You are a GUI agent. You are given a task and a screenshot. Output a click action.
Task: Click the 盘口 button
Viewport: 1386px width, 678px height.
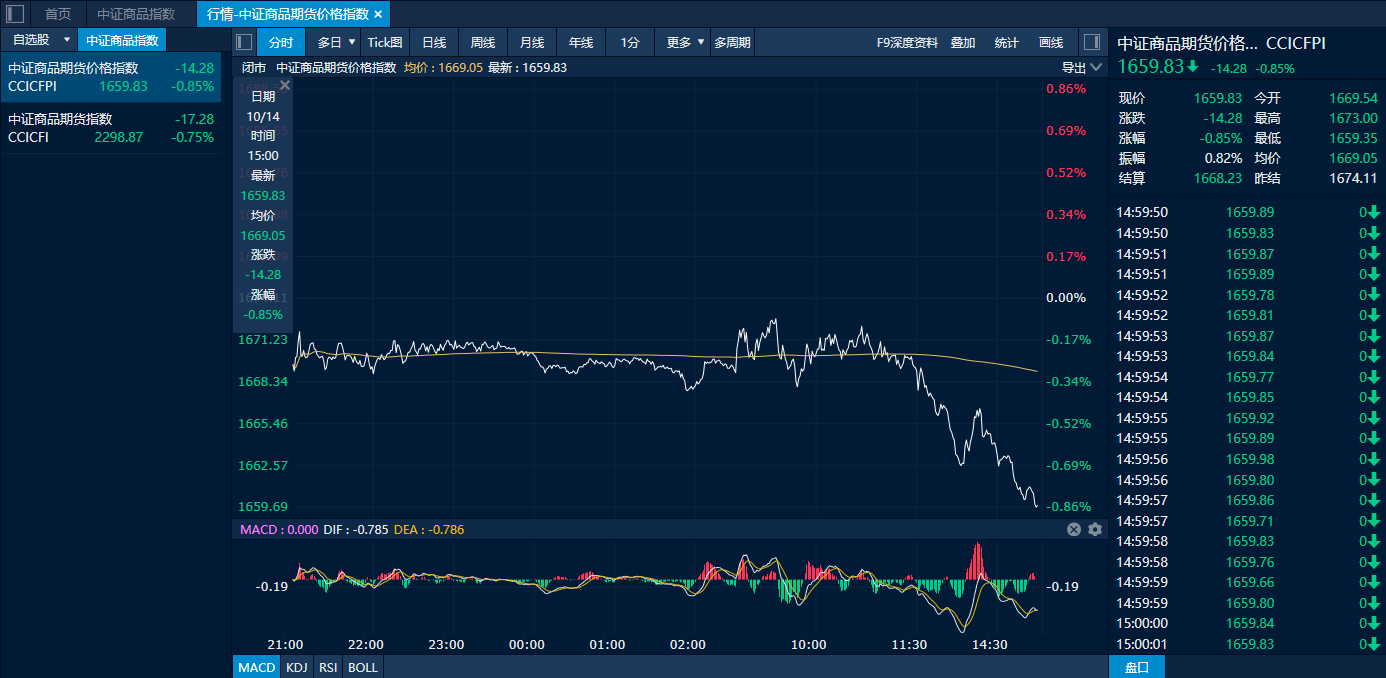(1137, 667)
